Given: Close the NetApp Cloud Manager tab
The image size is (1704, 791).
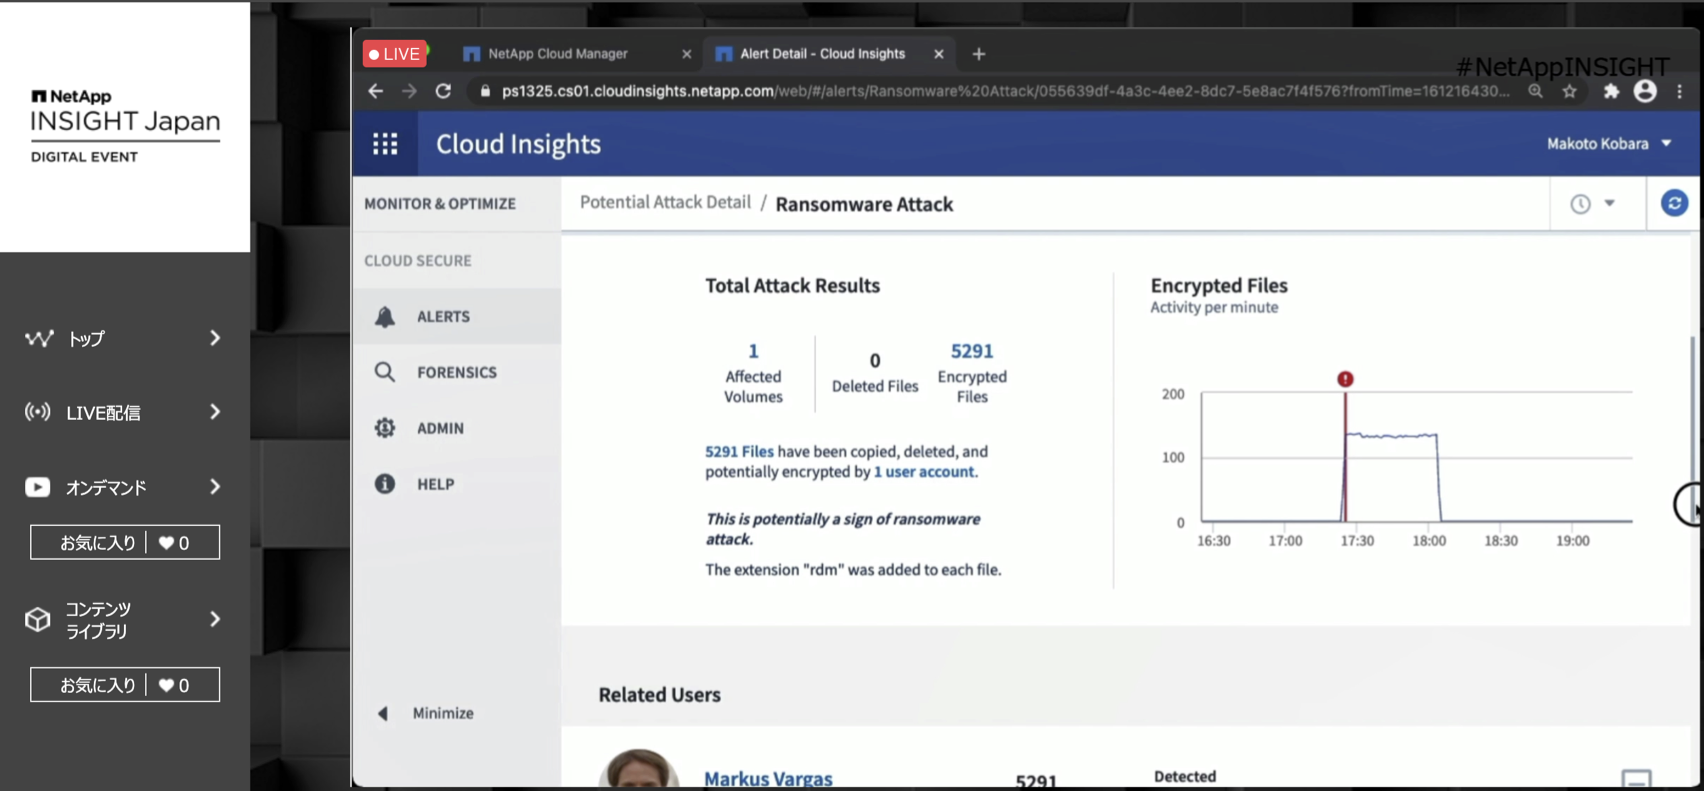Looking at the screenshot, I should click(x=686, y=54).
